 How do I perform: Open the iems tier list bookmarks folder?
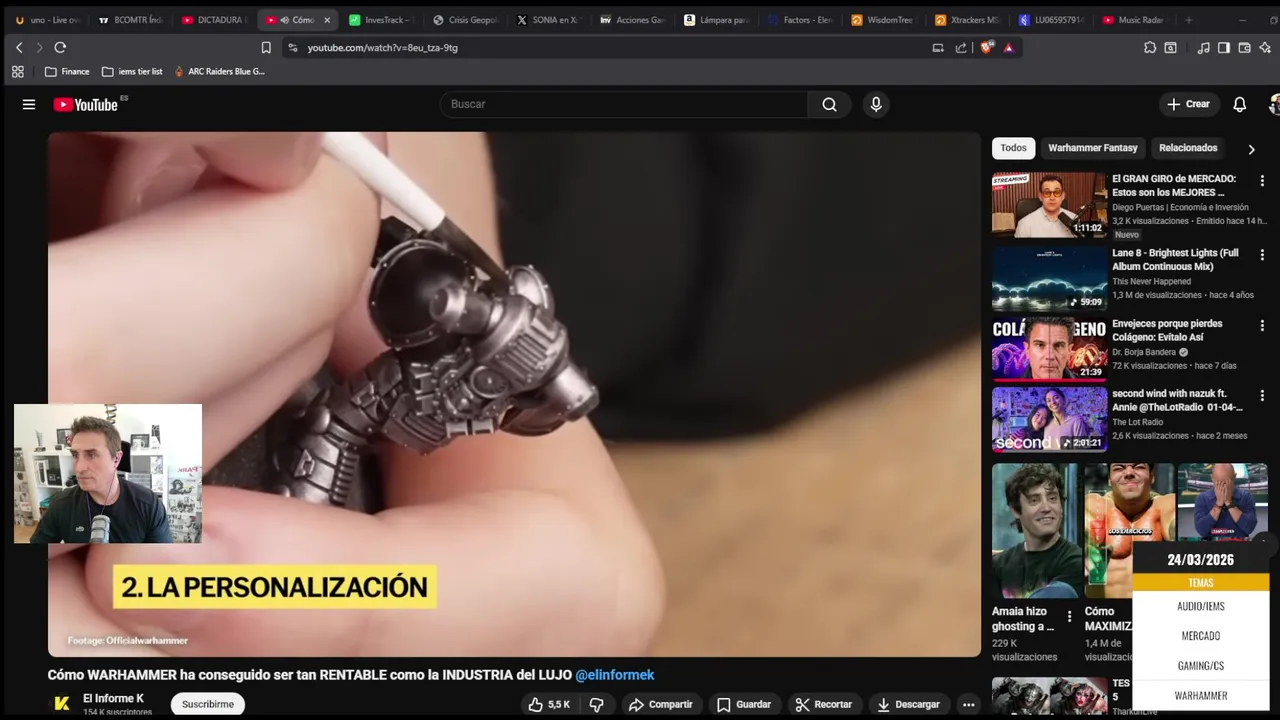132,71
